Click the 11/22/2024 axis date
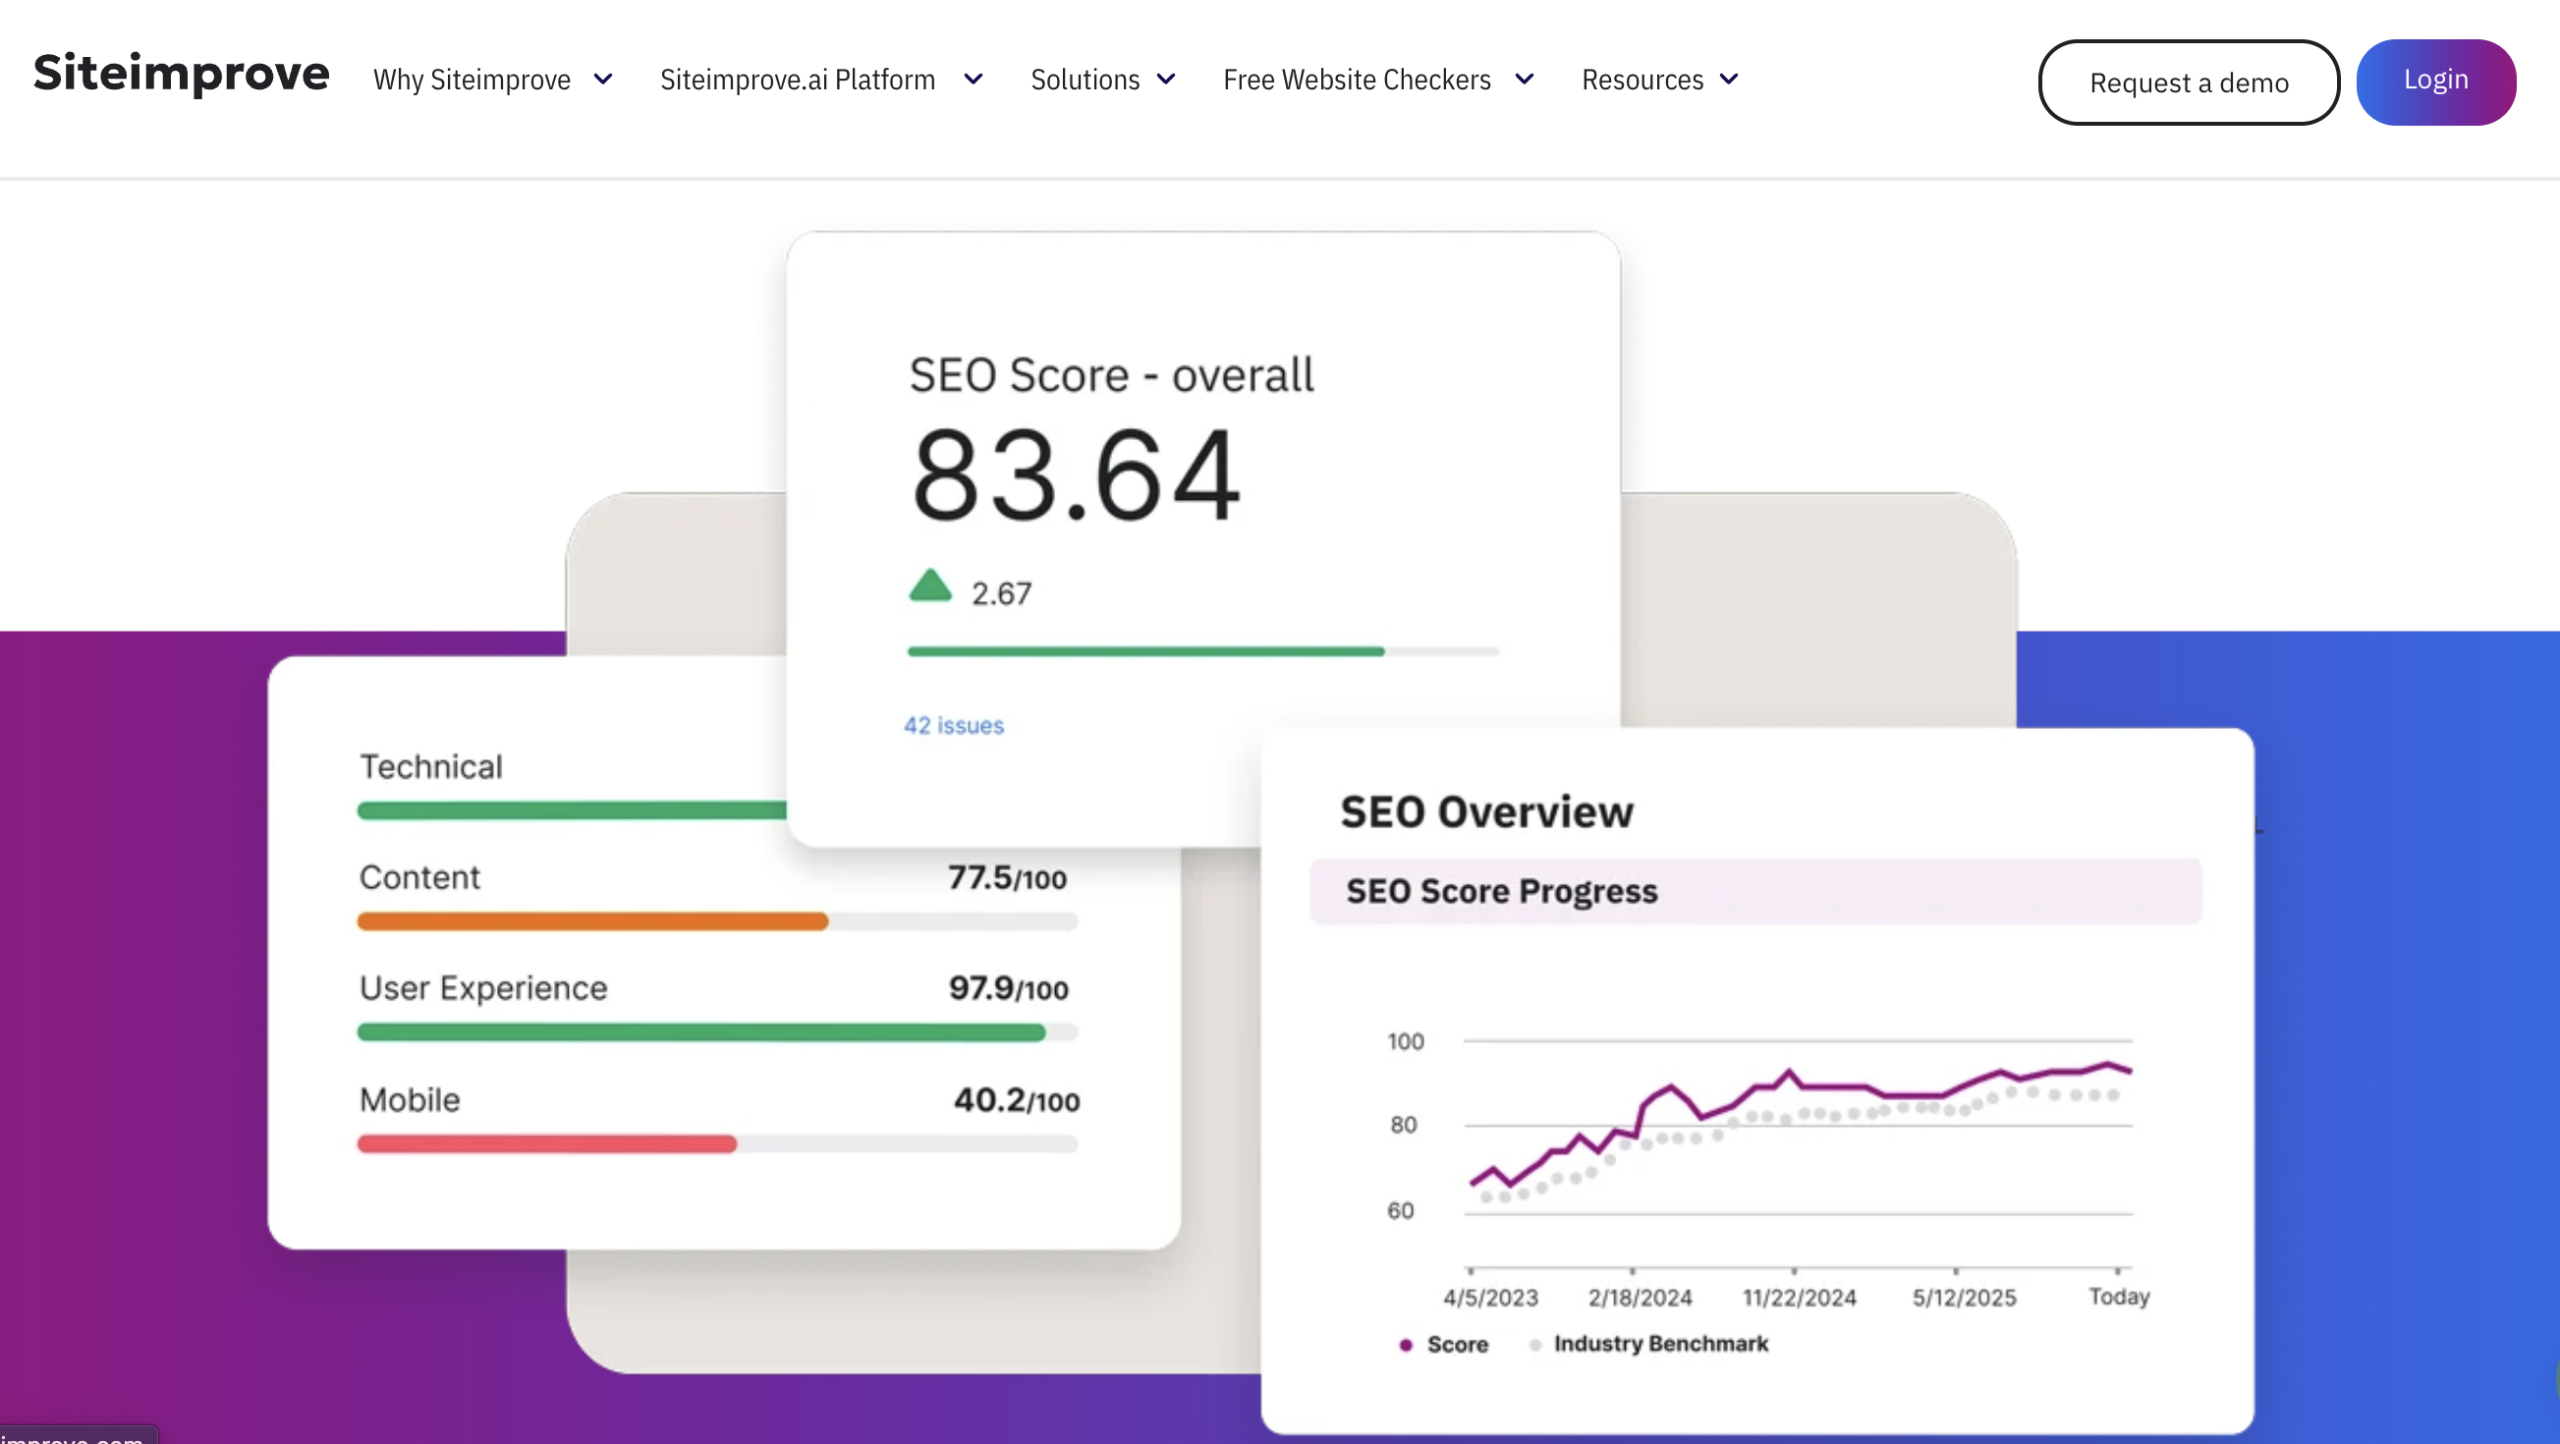Image resolution: width=2560 pixels, height=1444 pixels. 1799,1298
